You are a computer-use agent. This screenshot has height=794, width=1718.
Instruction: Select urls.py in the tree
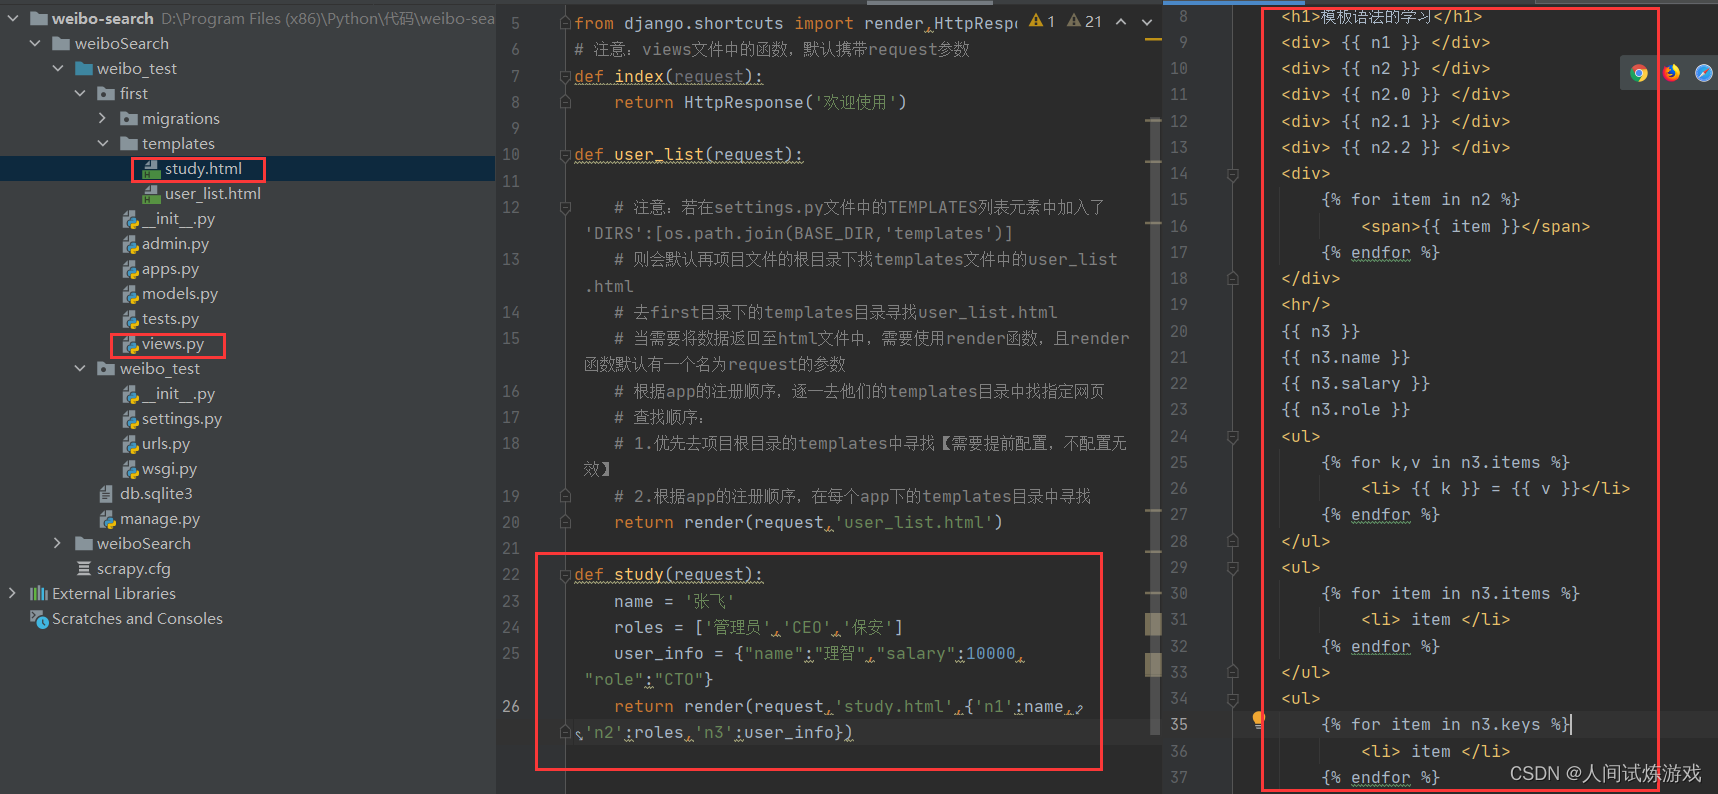click(x=166, y=444)
